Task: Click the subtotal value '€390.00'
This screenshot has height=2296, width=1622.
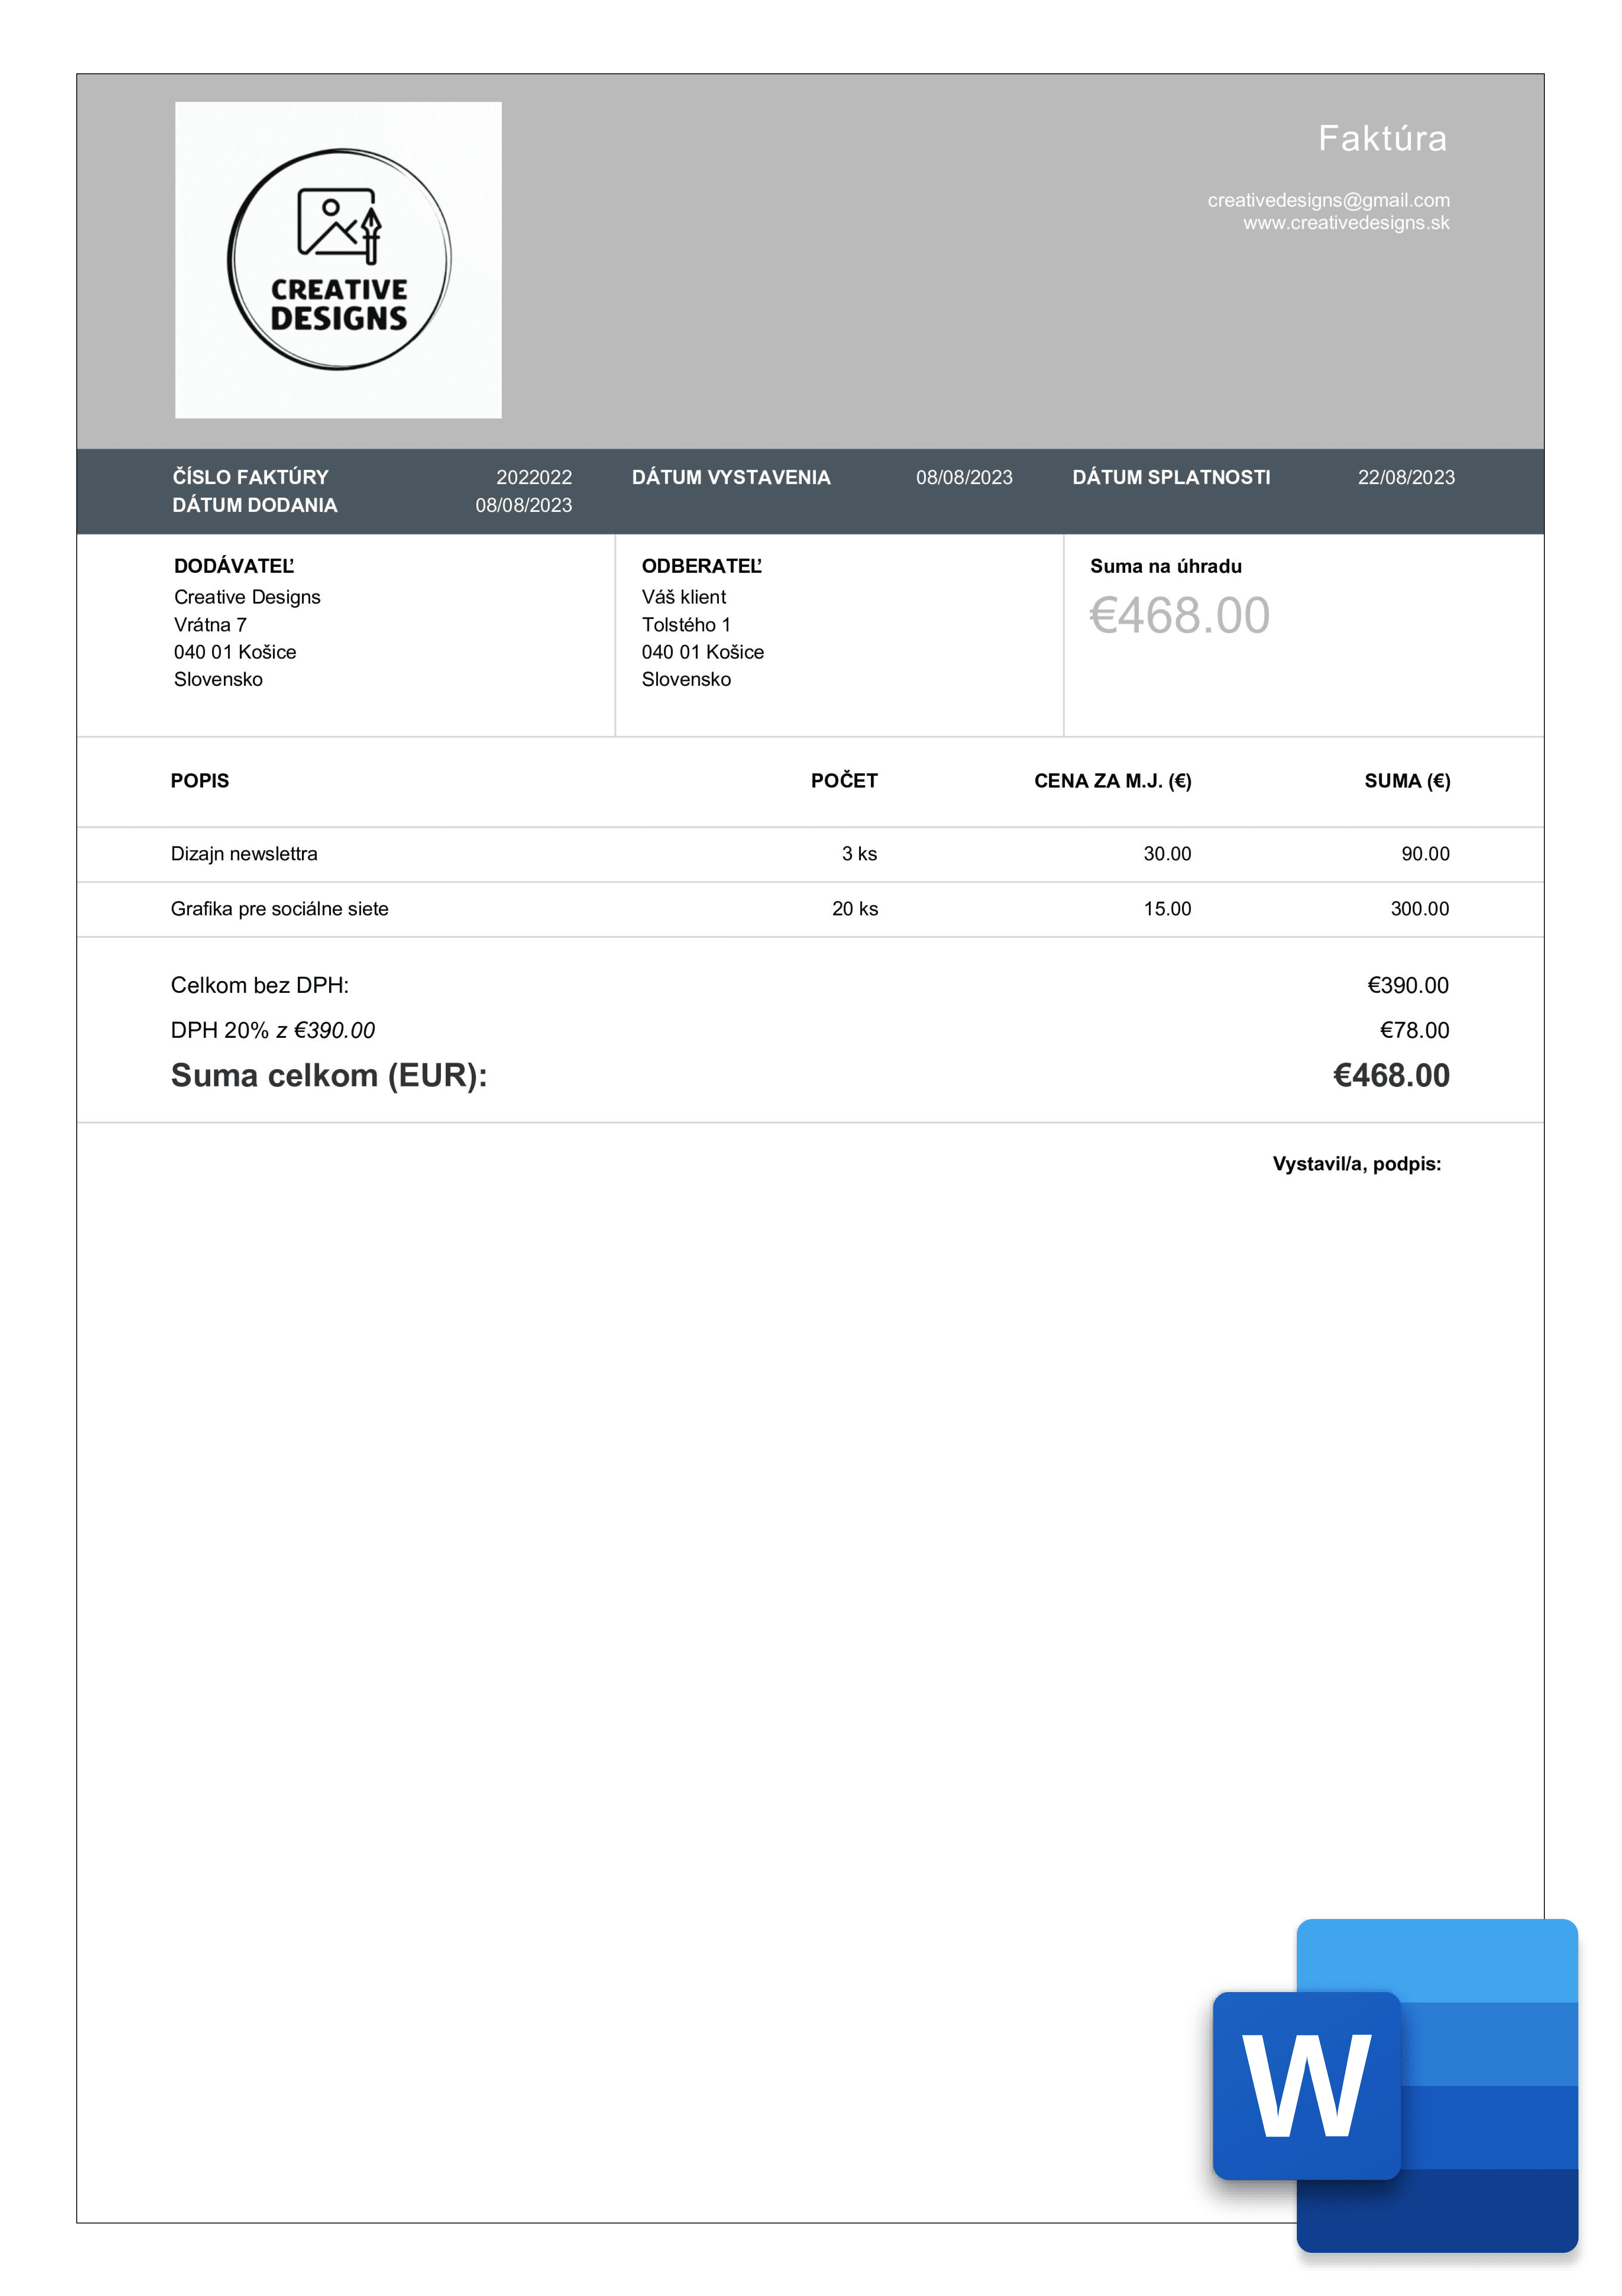Action: (x=1408, y=985)
